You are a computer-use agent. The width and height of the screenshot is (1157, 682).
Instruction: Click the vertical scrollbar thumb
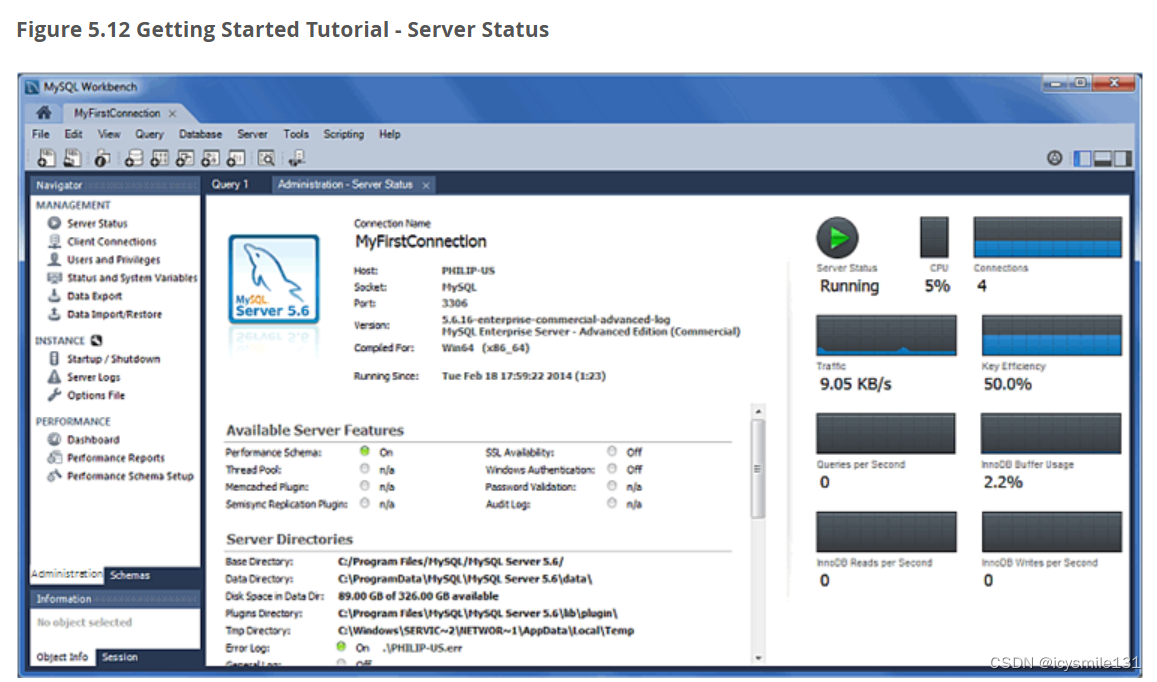point(758,469)
